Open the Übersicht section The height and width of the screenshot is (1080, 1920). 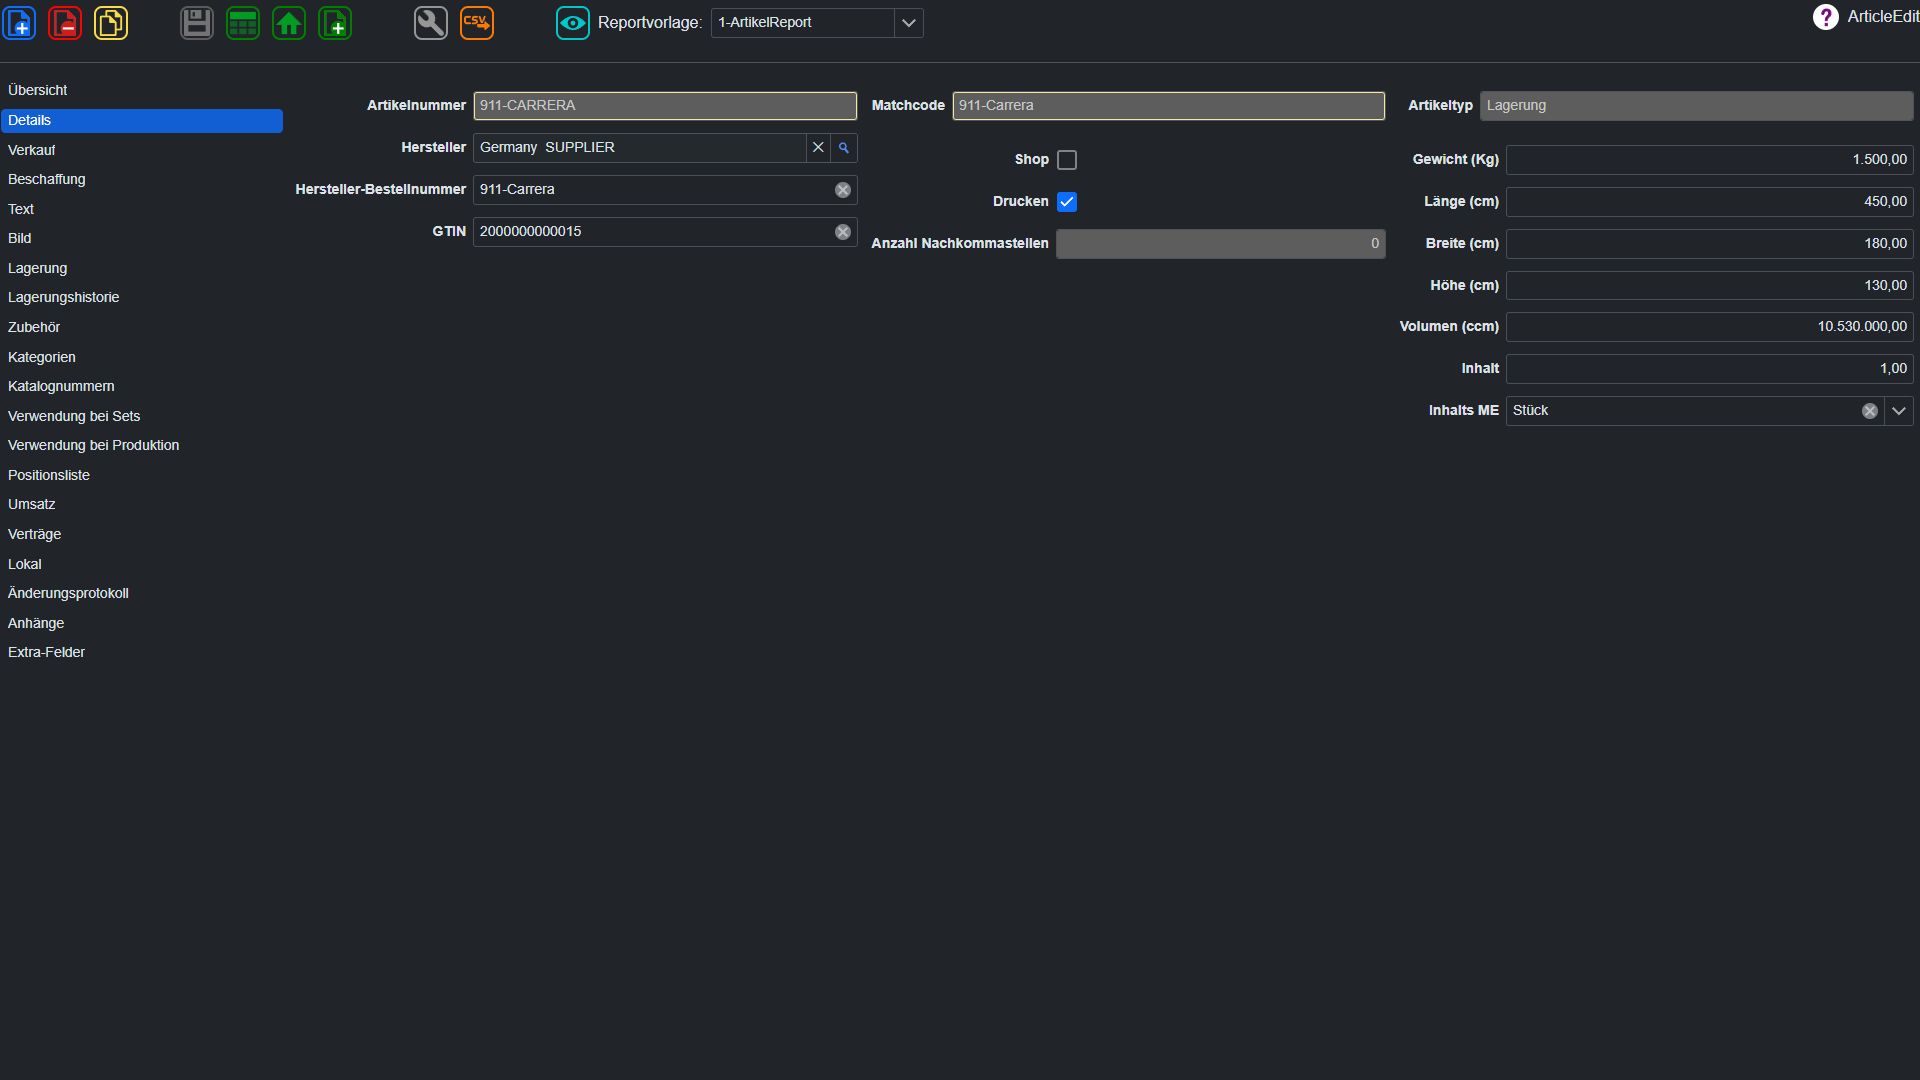pyautogui.click(x=142, y=91)
